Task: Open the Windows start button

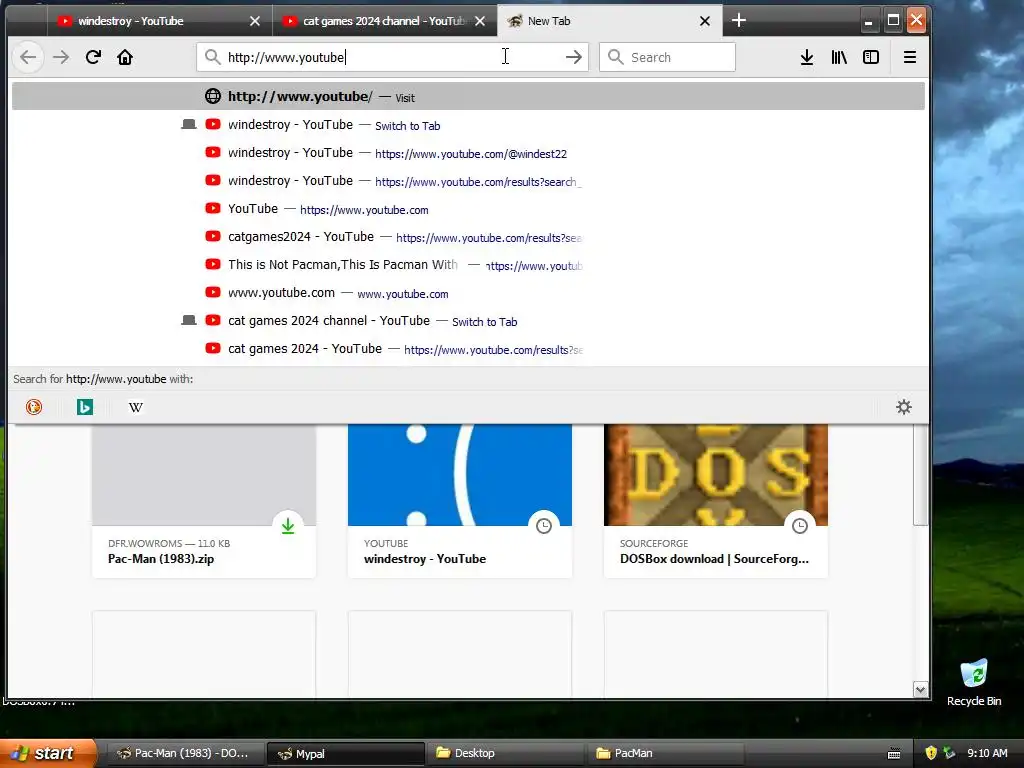Action: click(46, 753)
